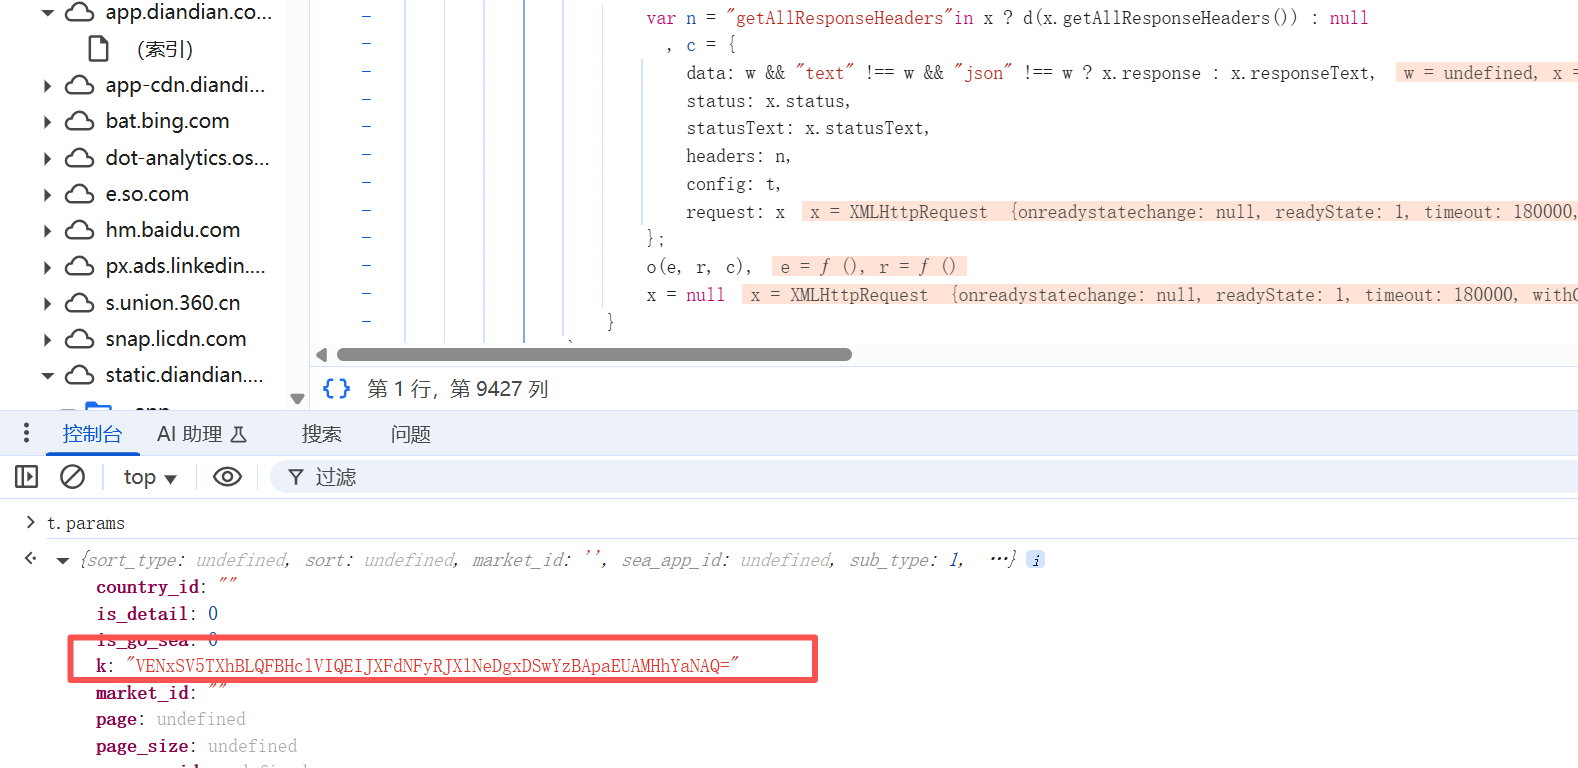Expand the app-cdn.diandi... tree node
This screenshot has height=768, width=1578.
tap(47, 86)
